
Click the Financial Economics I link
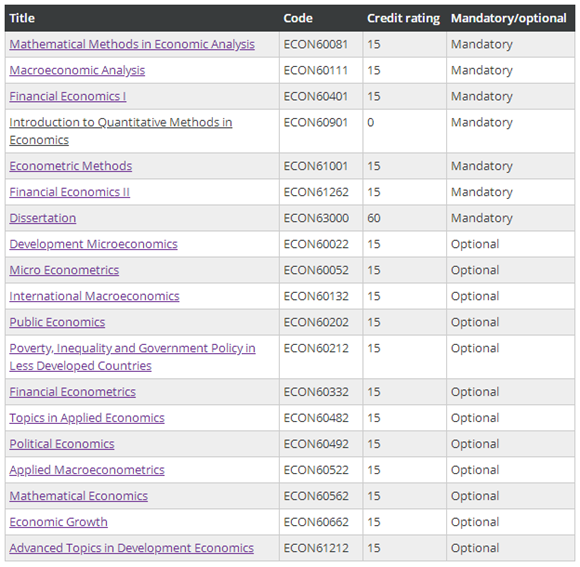[68, 96]
